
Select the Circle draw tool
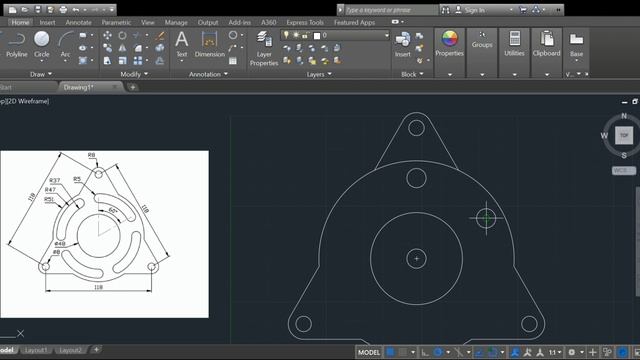pyautogui.click(x=42, y=44)
